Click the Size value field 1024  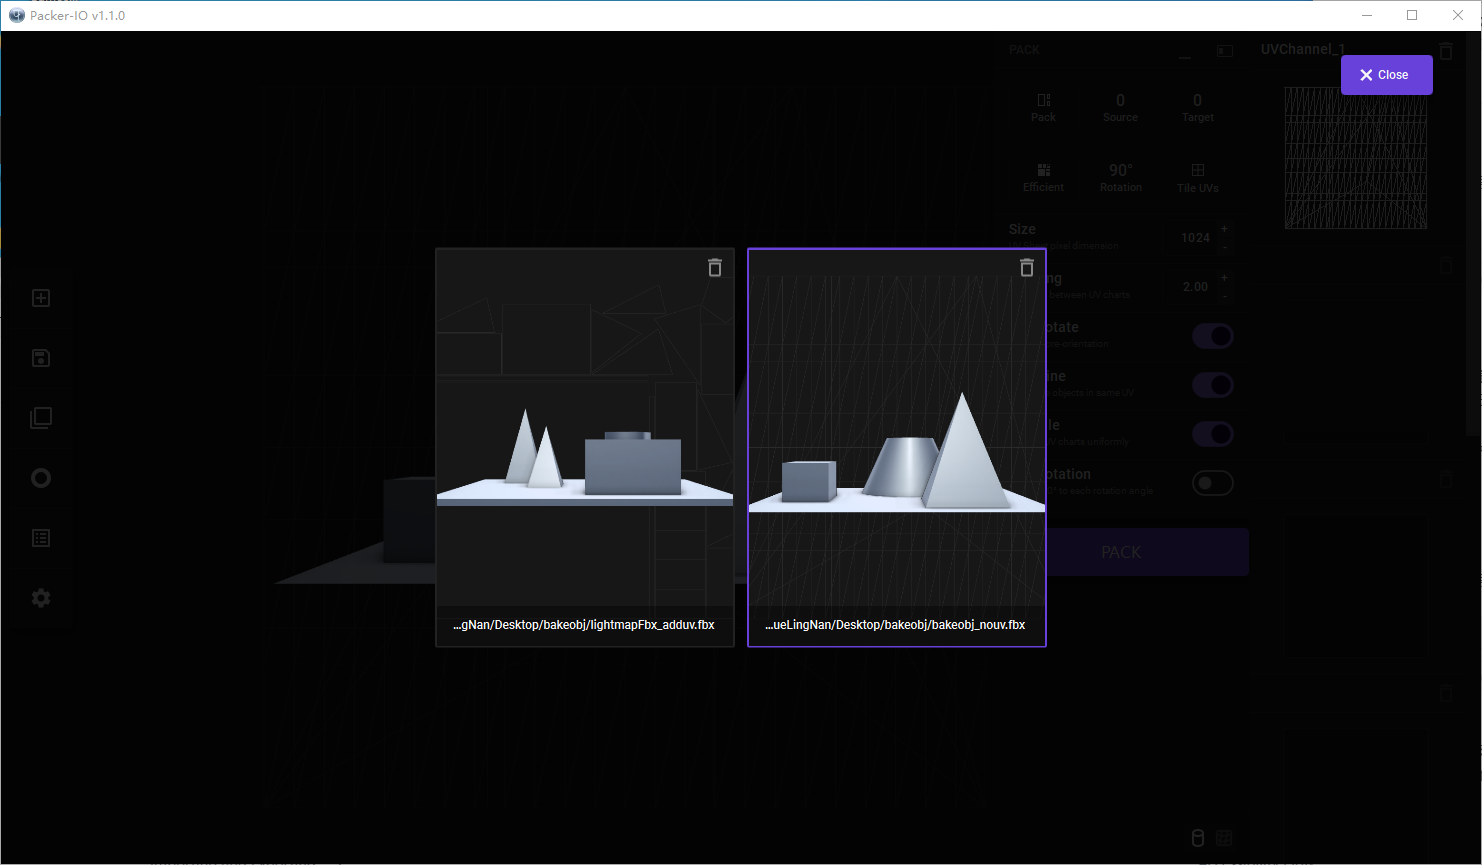[x=1195, y=238]
